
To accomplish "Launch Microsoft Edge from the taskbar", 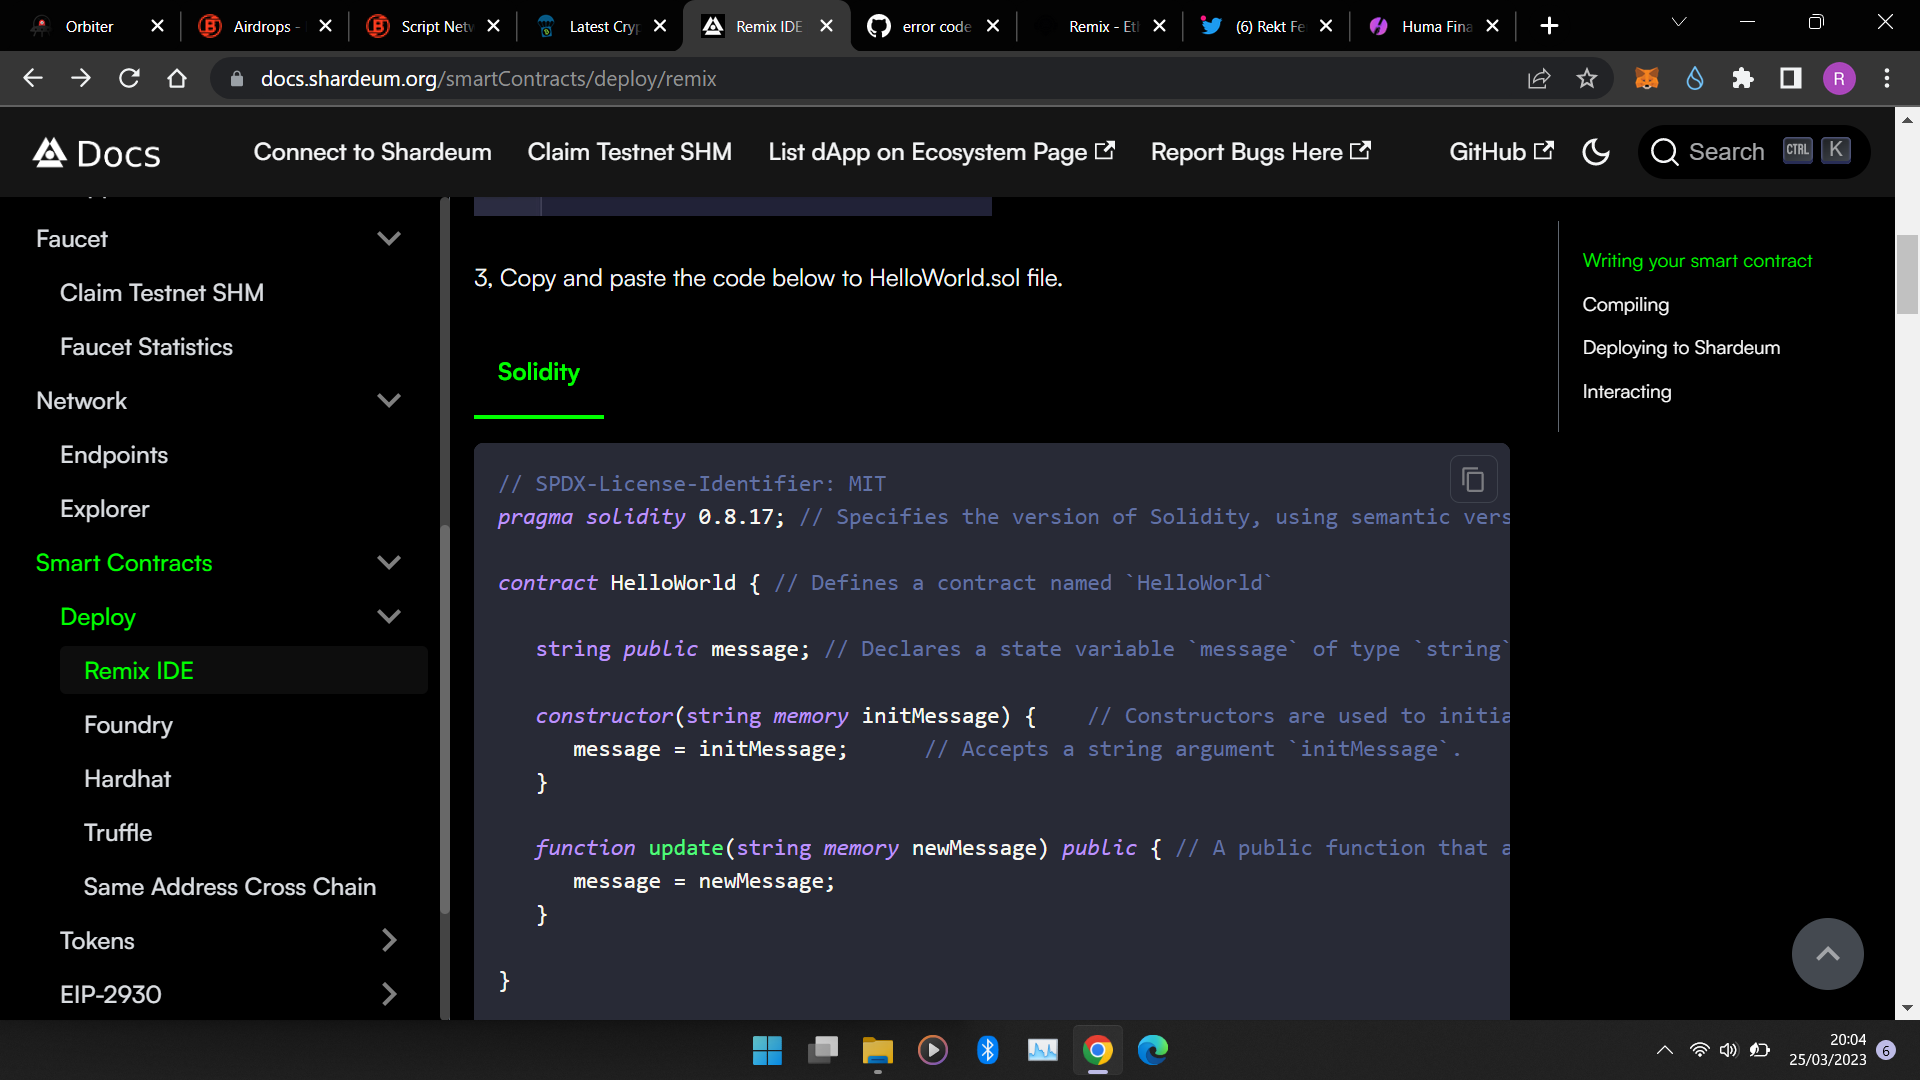I will click(x=1152, y=1050).
